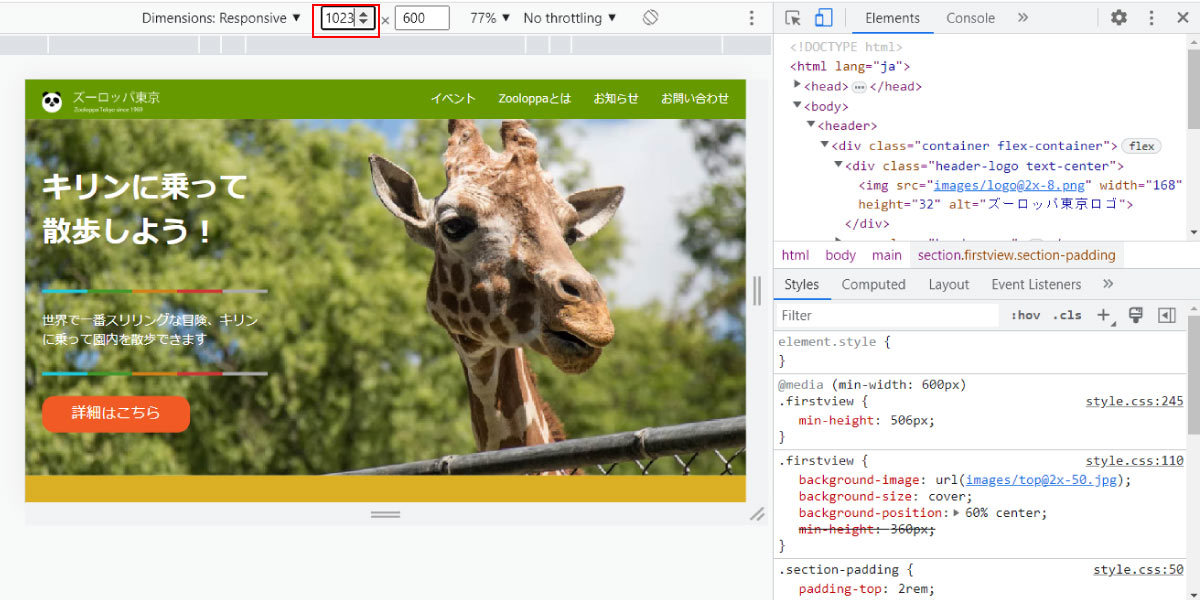This screenshot has width=1200, height=600.
Task: Open the No throttling dropdown
Action: [x=569, y=18]
